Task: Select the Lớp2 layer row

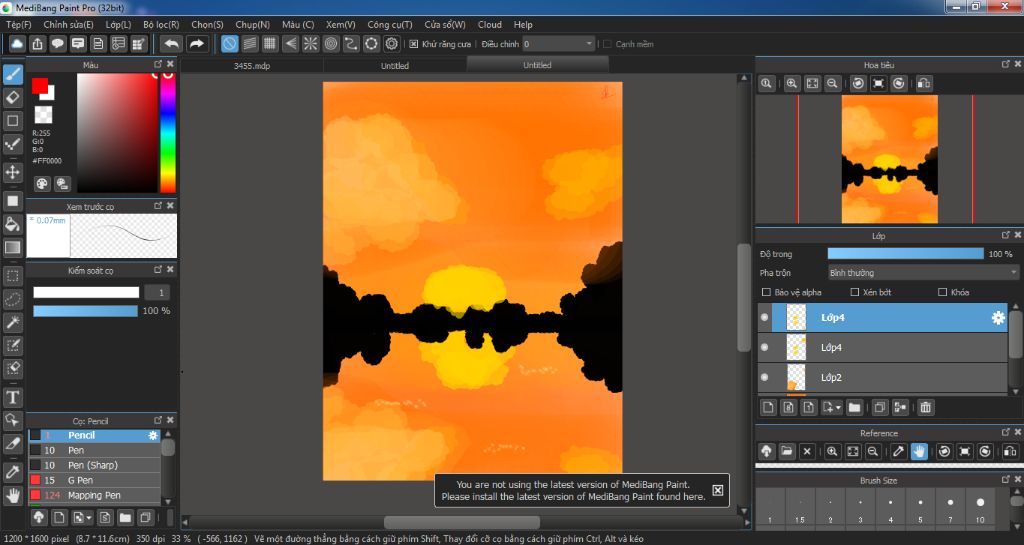Action: click(x=883, y=377)
